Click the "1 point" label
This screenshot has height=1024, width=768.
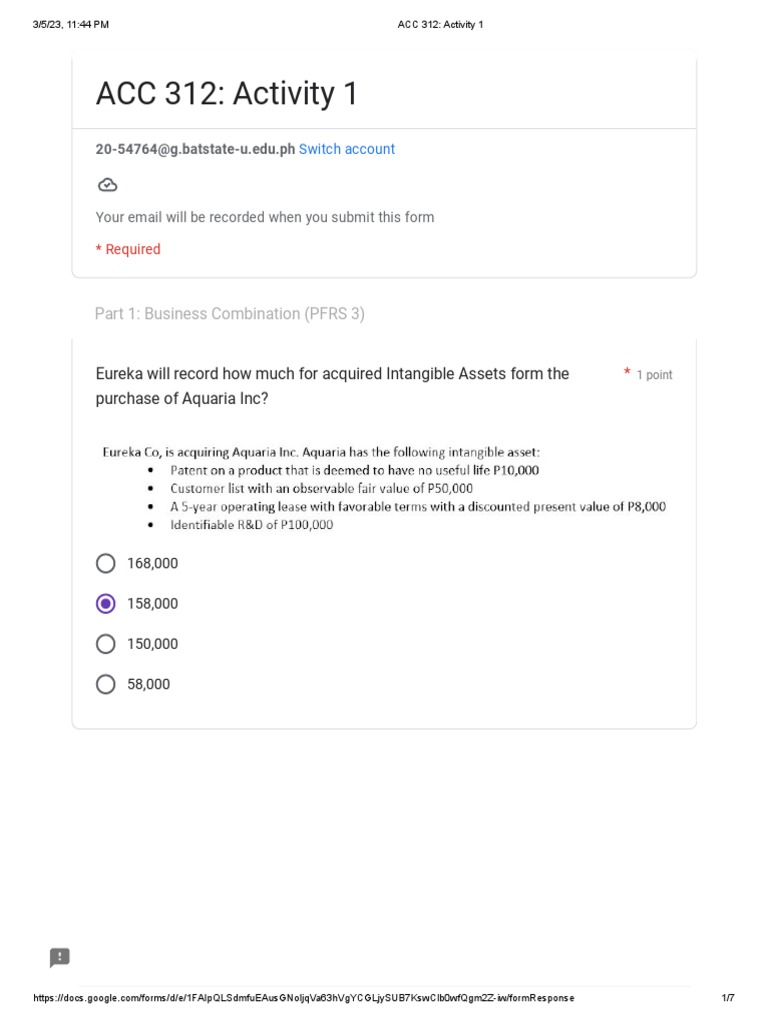[654, 375]
